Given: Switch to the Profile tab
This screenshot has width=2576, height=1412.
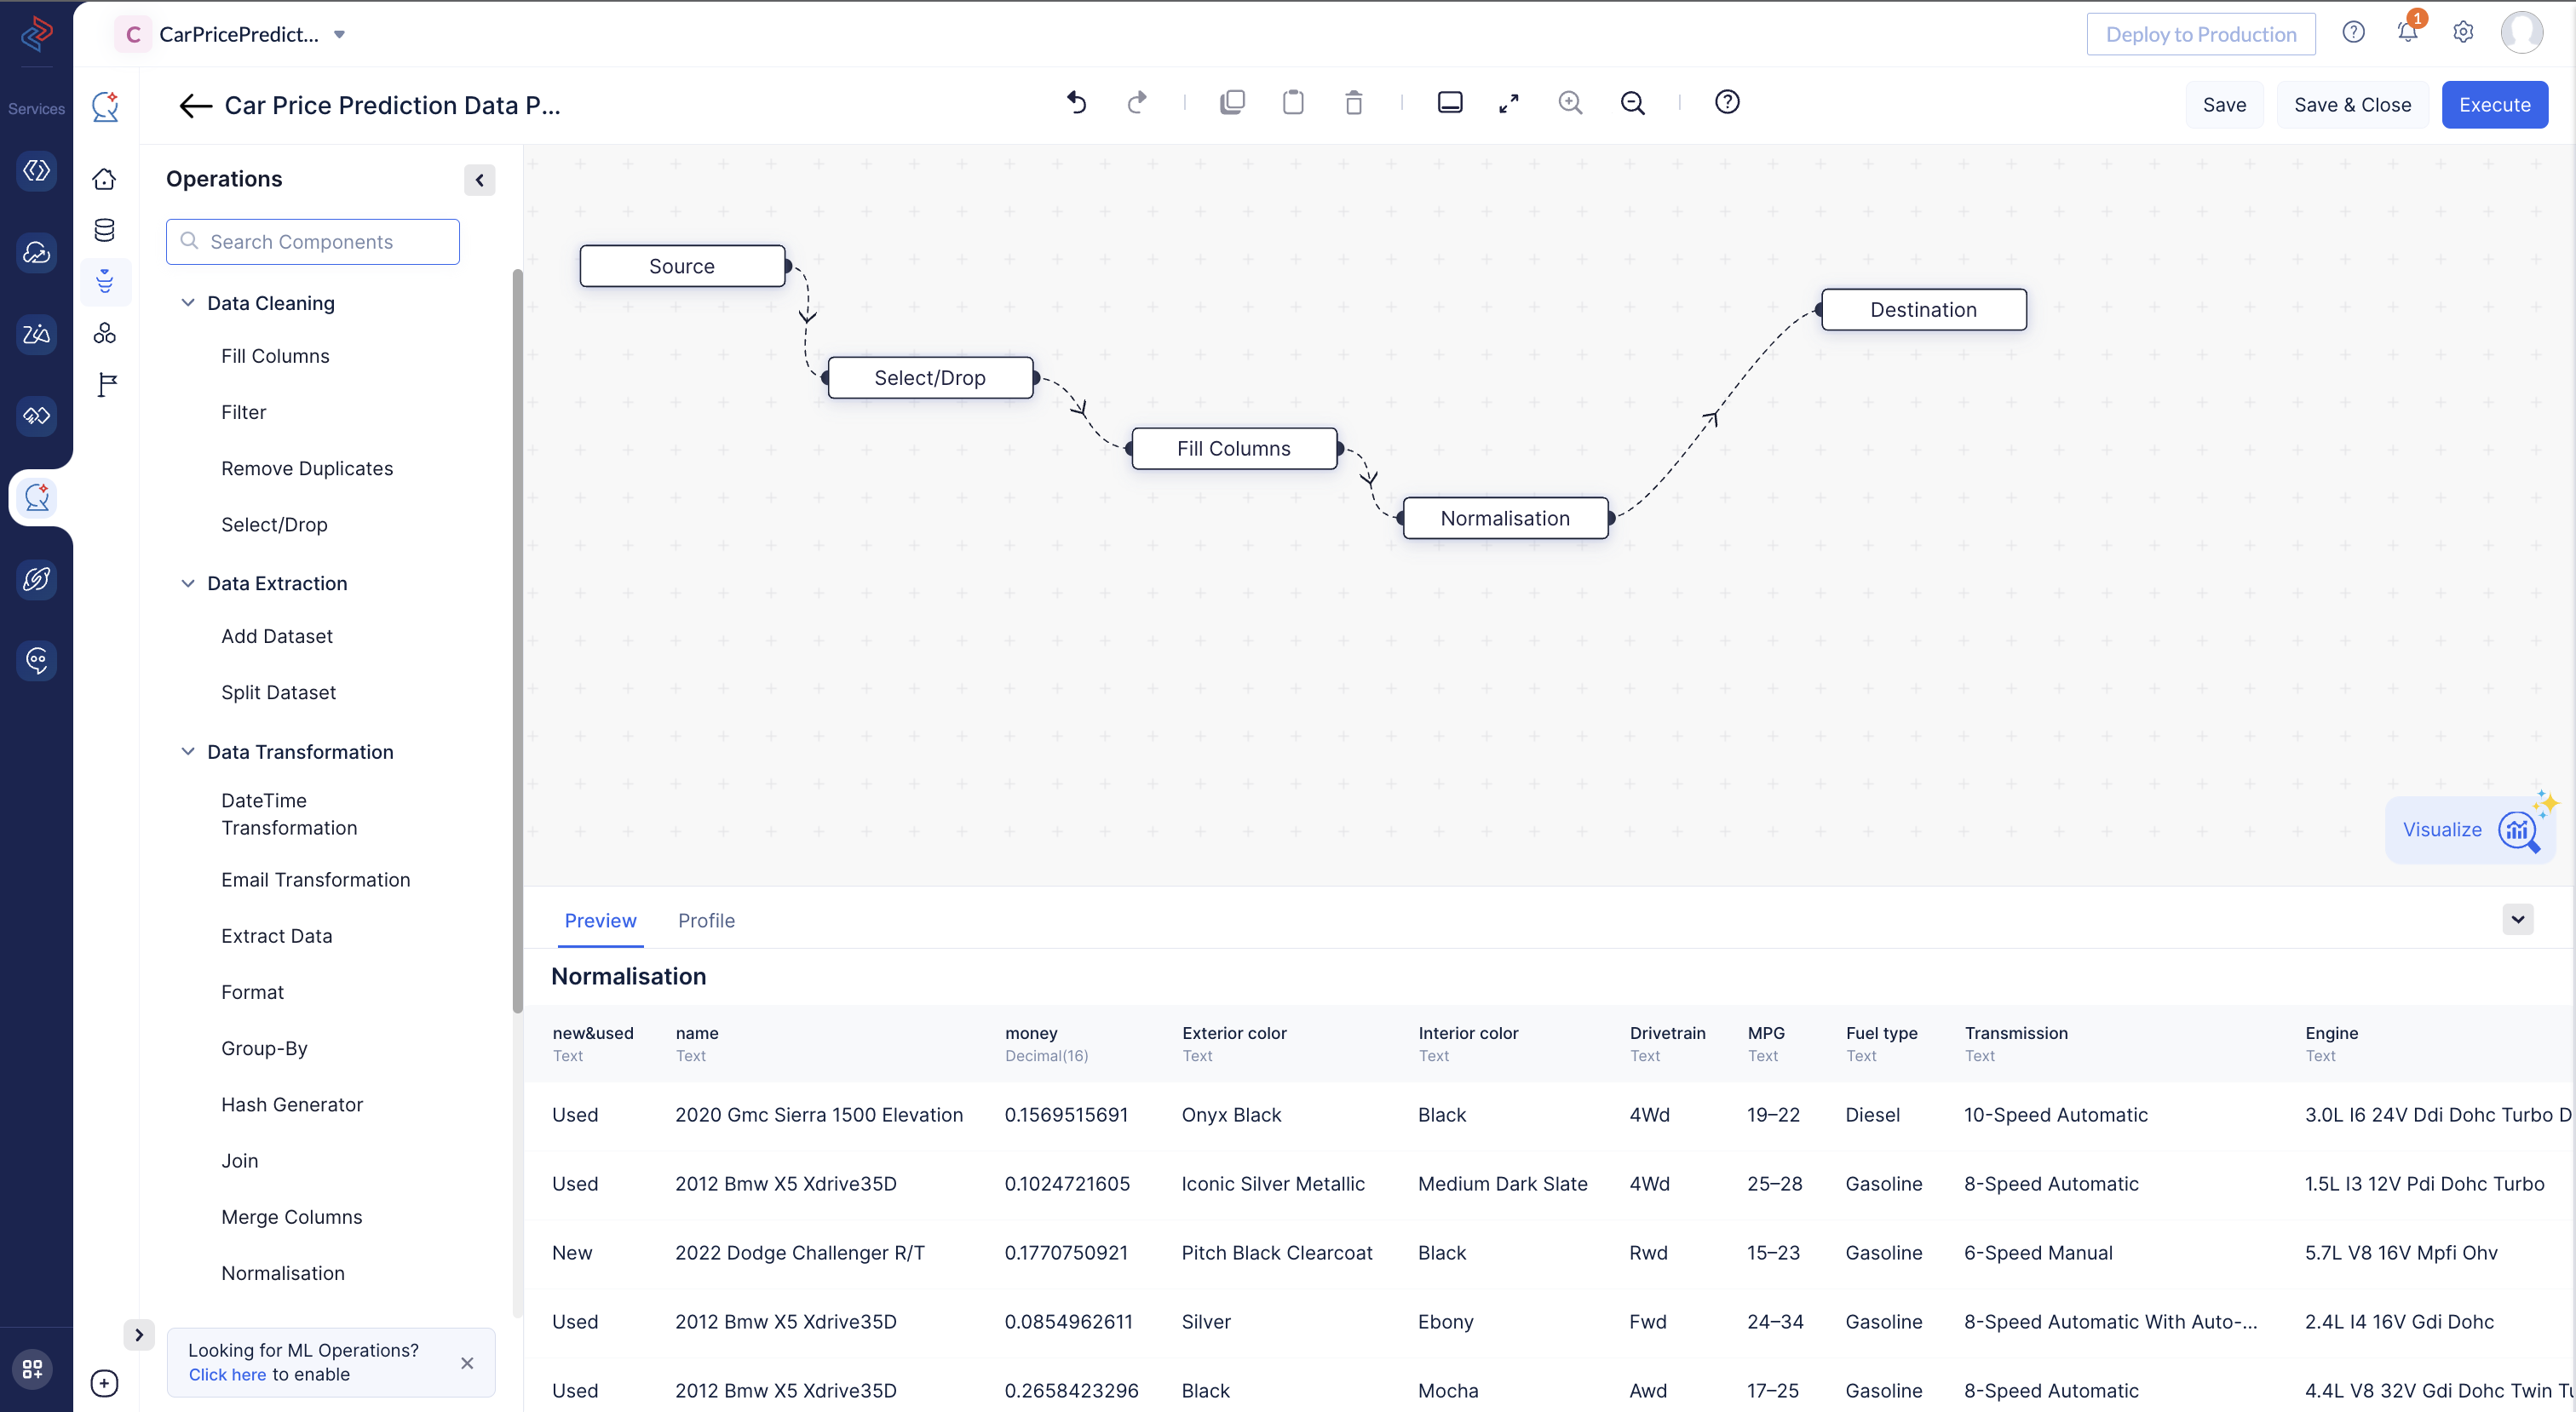Looking at the screenshot, I should pyautogui.click(x=706, y=920).
